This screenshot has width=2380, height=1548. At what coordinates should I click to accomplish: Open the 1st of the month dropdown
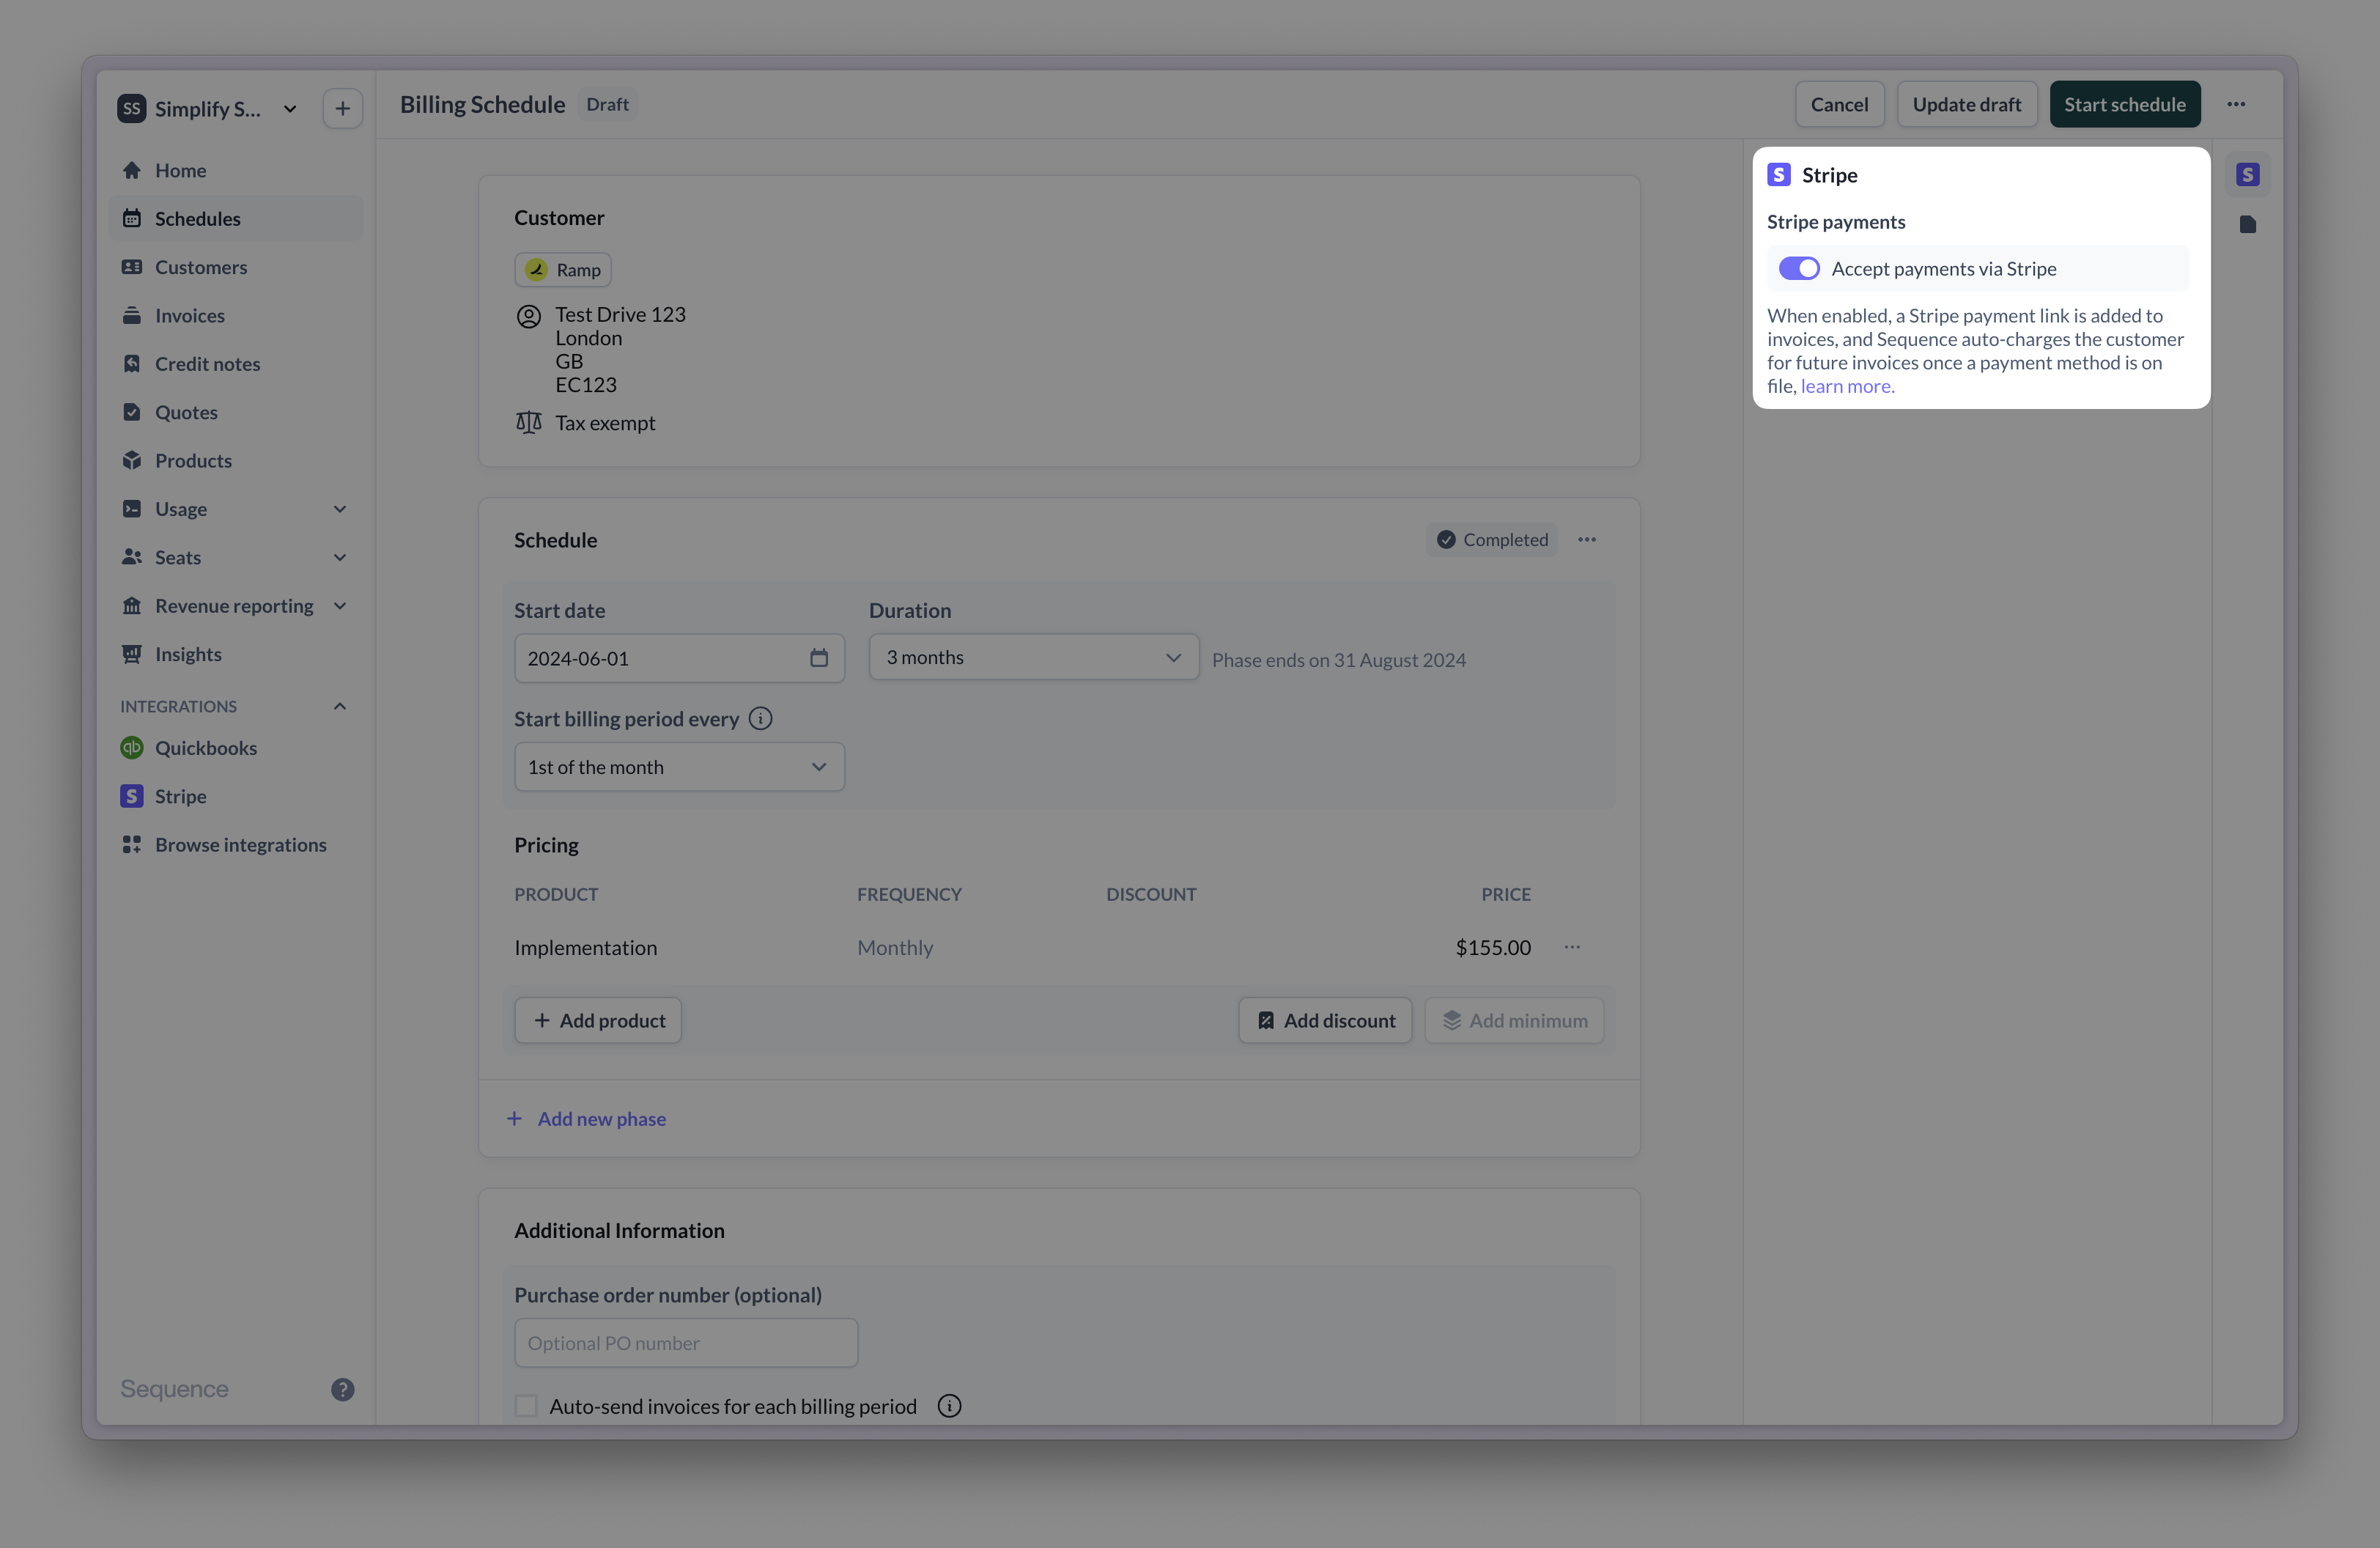pos(679,767)
